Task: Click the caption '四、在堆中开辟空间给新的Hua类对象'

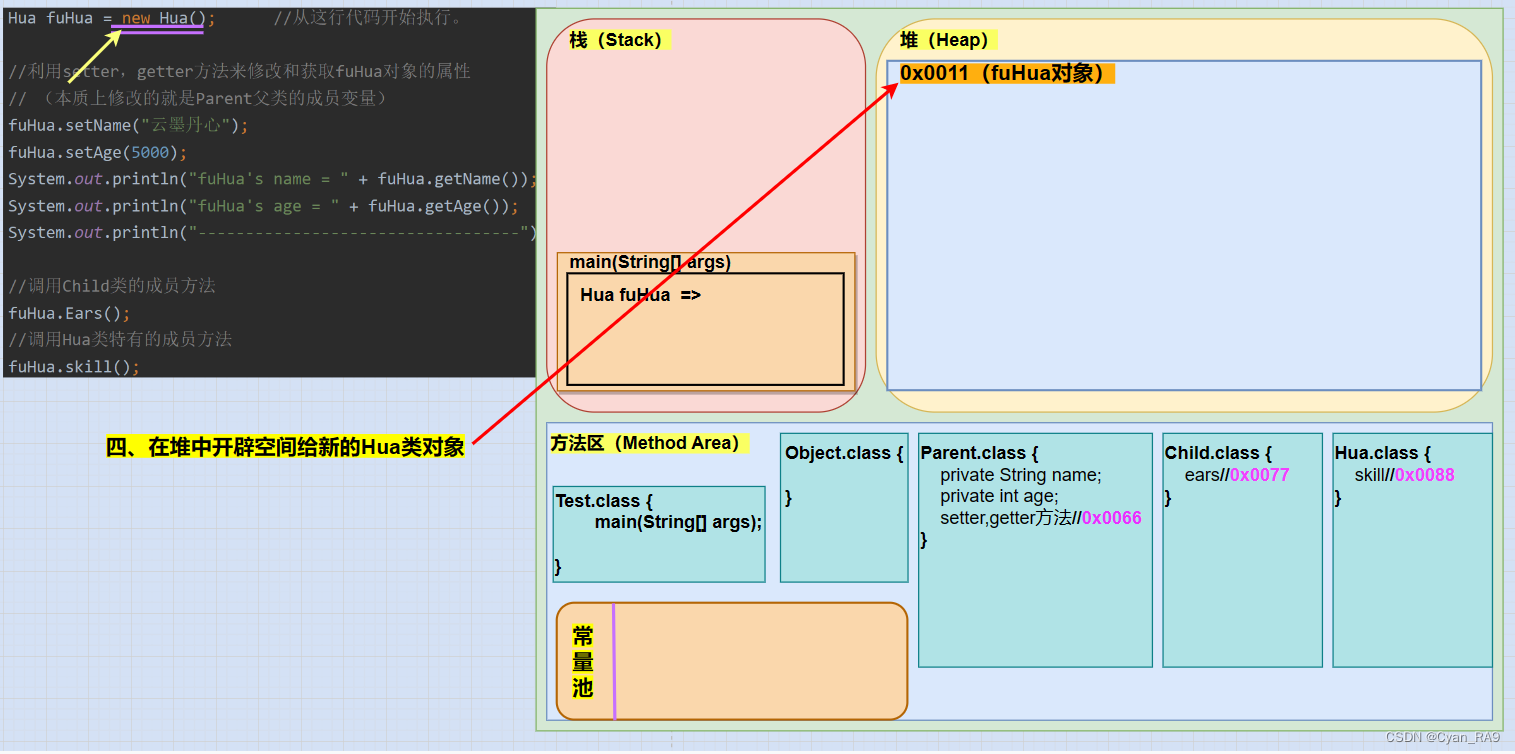Action: point(286,447)
